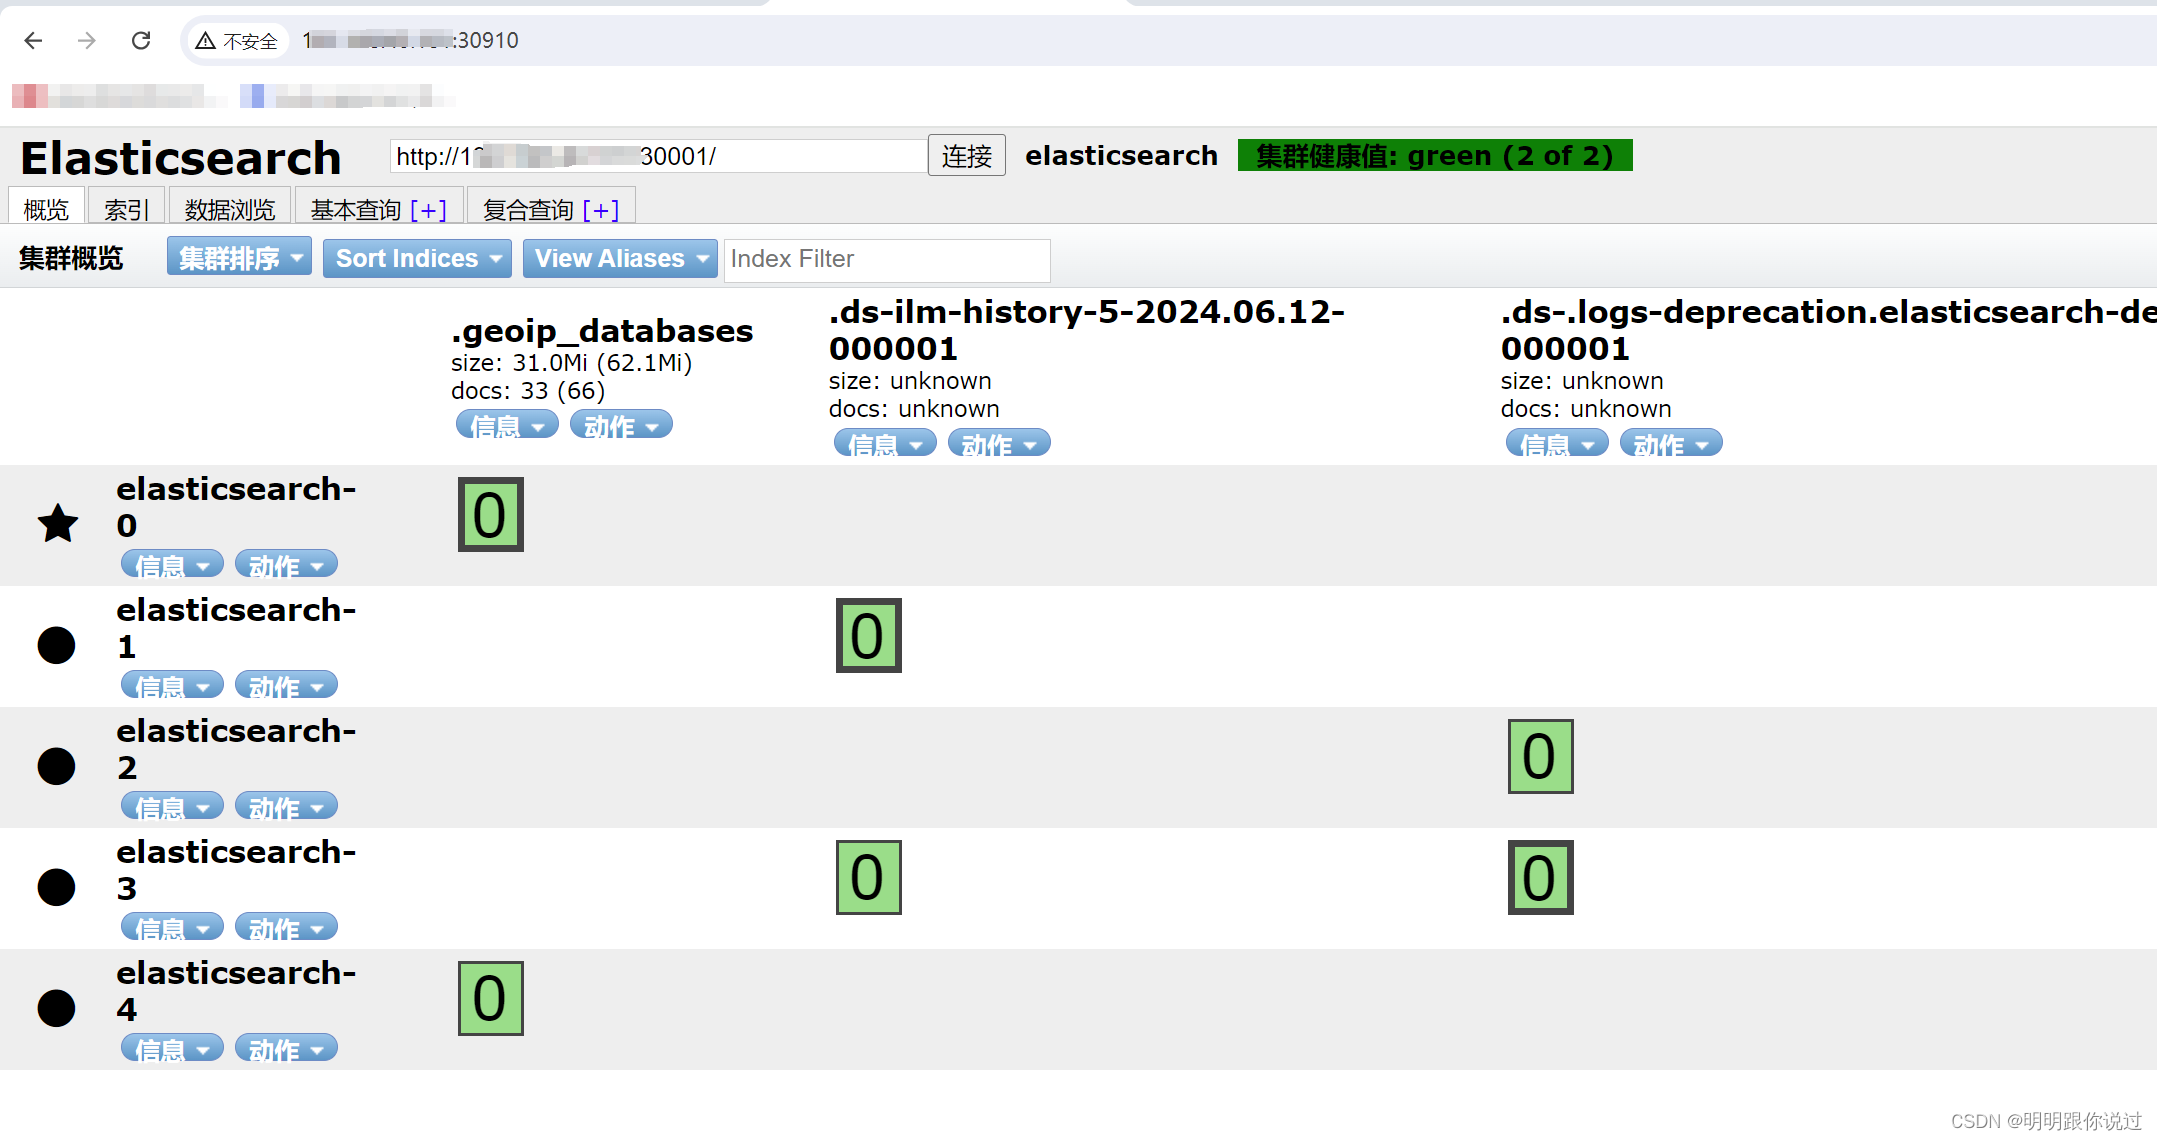Viewport: 2157px width, 1140px height.
Task: Open View Aliases dropdown
Action: (618, 260)
